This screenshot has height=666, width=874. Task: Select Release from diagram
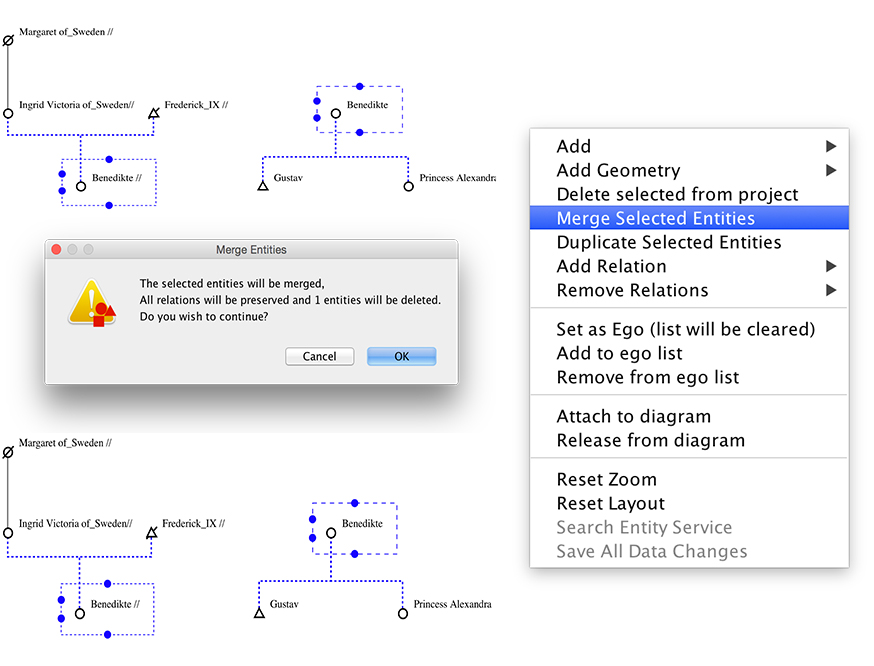[689, 440]
